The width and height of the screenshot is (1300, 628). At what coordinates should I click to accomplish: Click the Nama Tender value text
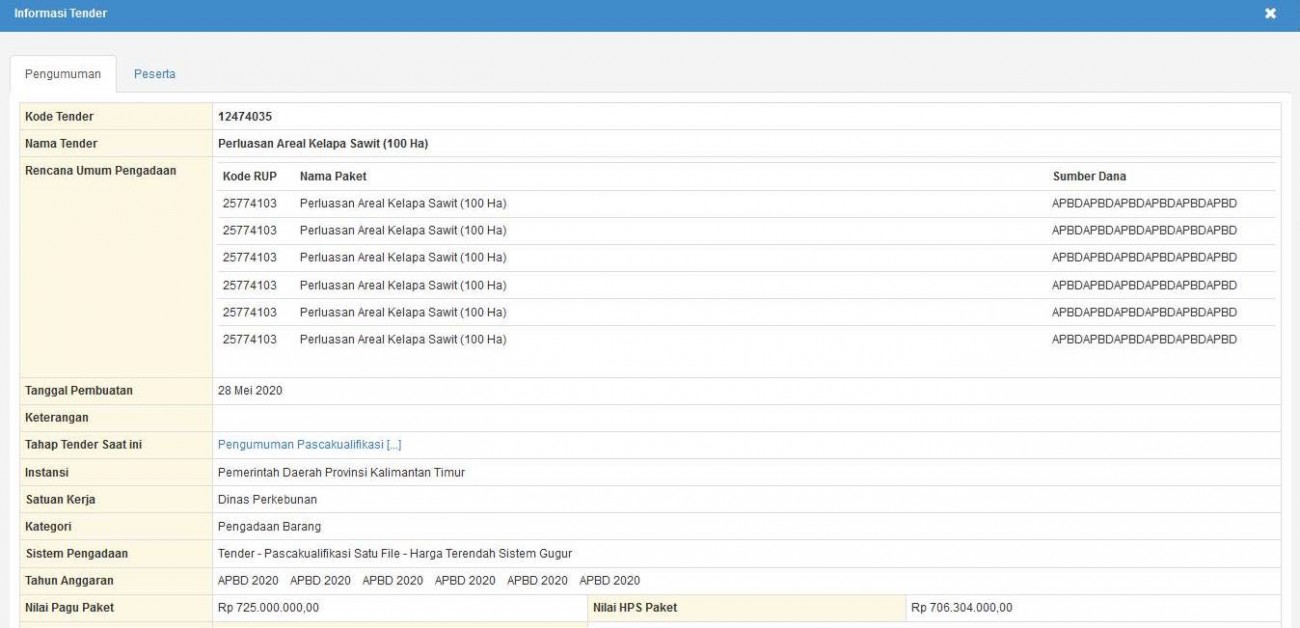tap(323, 144)
